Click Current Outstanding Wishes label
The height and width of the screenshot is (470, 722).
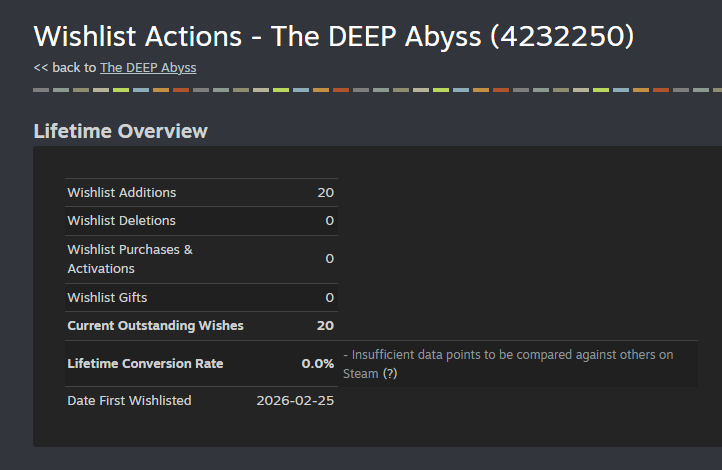[x=156, y=325]
